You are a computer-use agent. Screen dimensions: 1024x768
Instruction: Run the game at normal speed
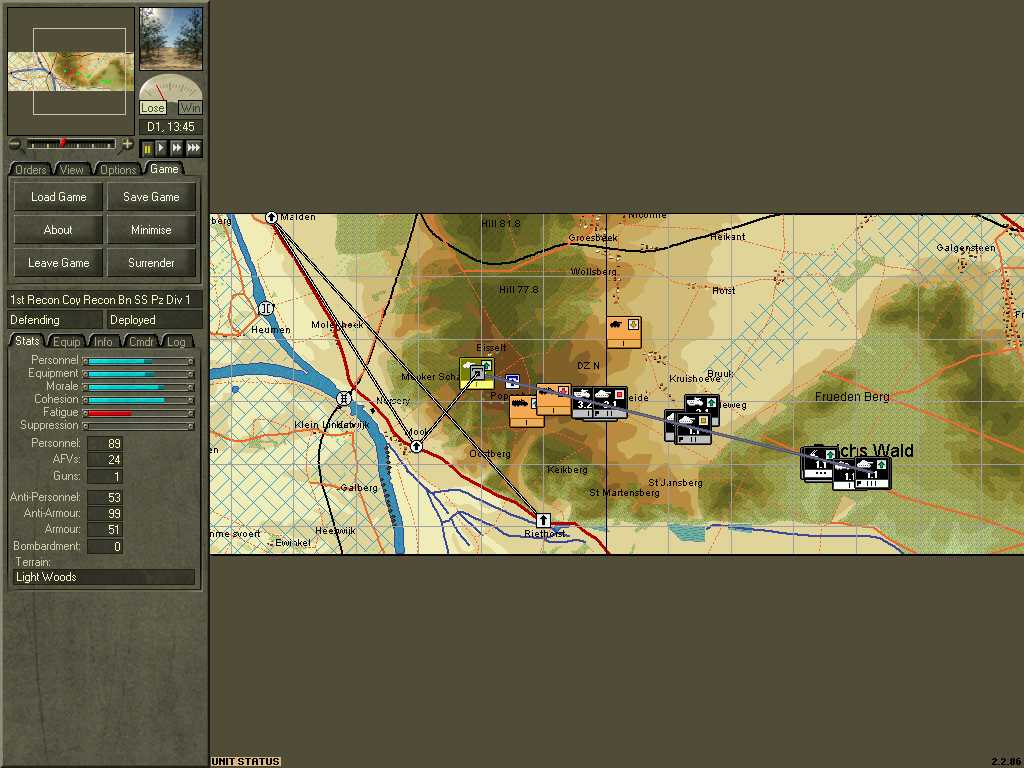pos(162,148)
